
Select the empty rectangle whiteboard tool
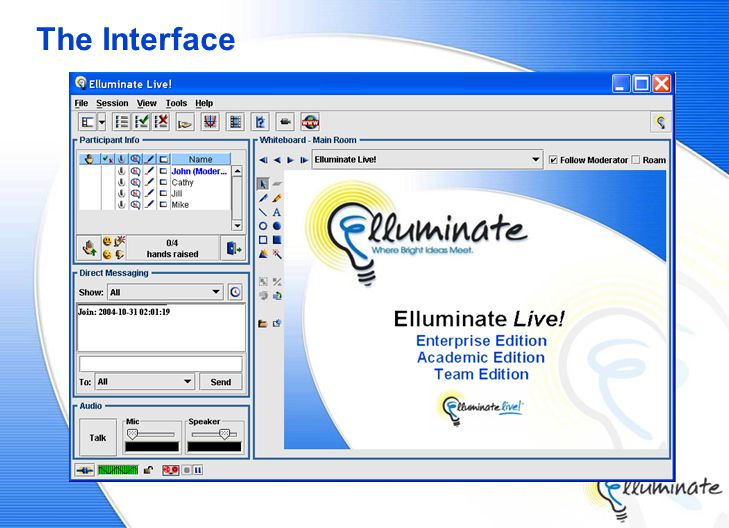point(263,240)
